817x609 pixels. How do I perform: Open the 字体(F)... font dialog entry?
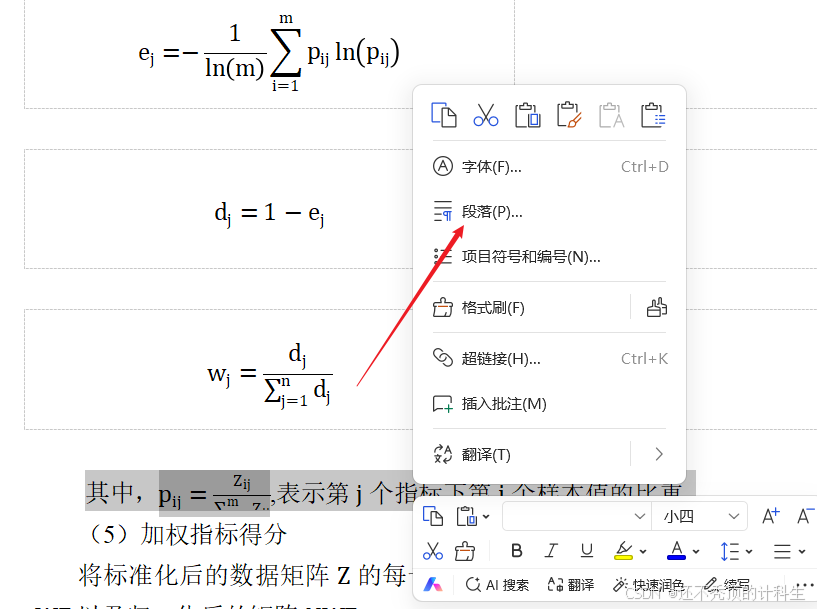[x=550, y=167]
